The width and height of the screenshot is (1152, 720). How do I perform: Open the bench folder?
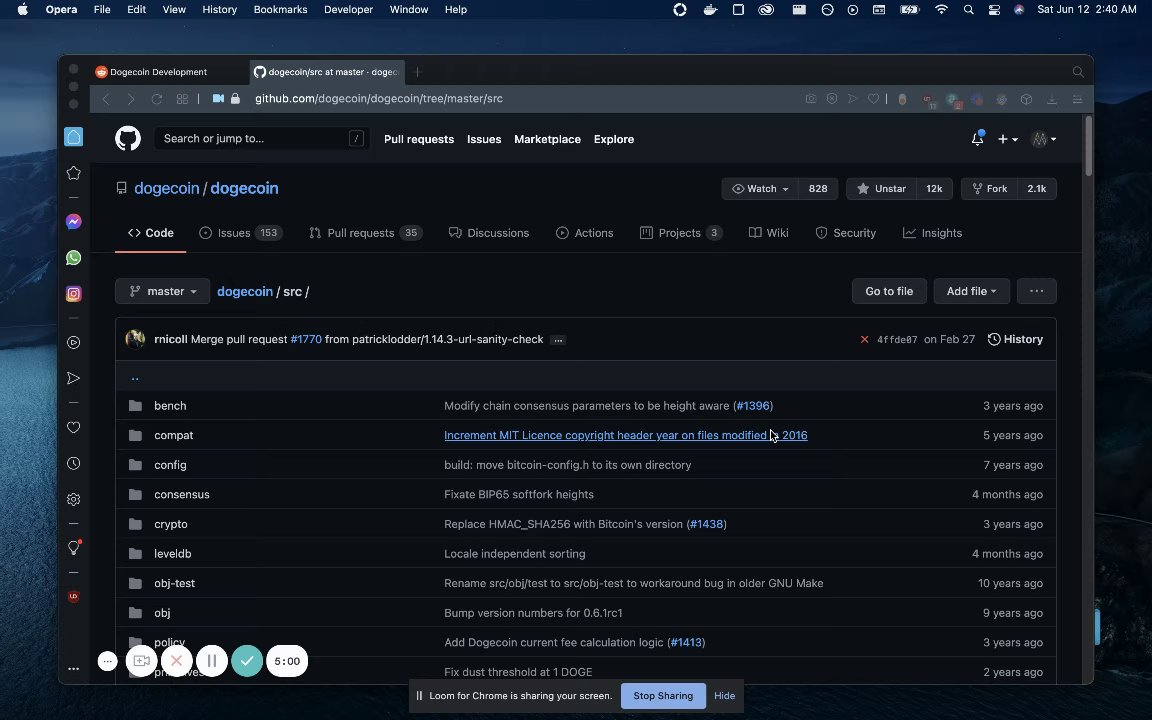coord(170,406)
